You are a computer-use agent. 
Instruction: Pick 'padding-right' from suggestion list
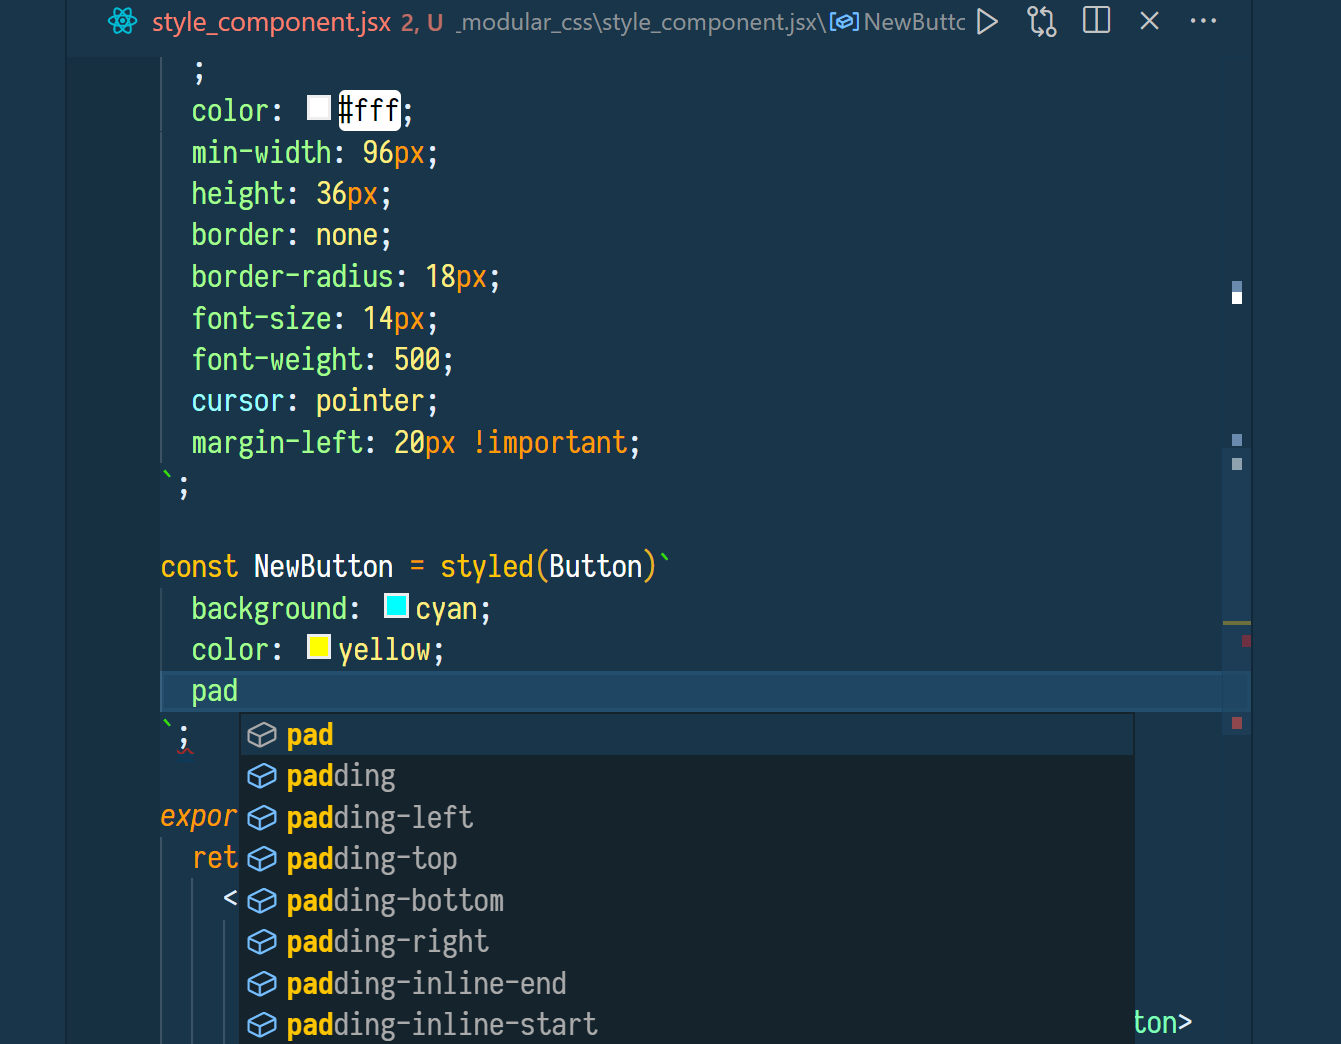pos(387,942)
